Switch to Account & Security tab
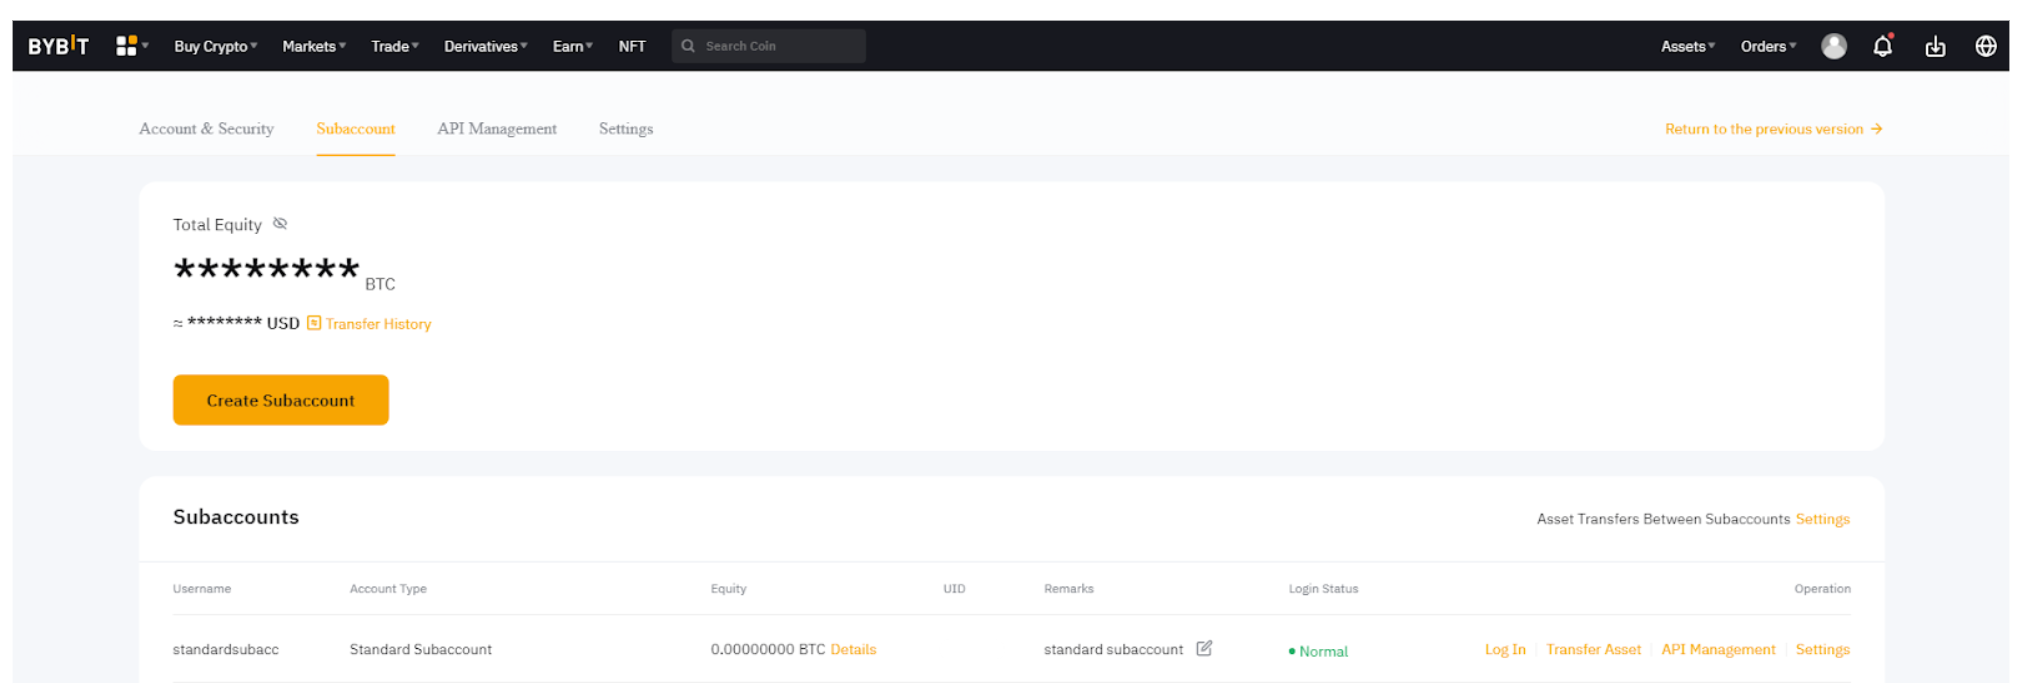This screenshot has height=698, width=2024. point(206,129)
